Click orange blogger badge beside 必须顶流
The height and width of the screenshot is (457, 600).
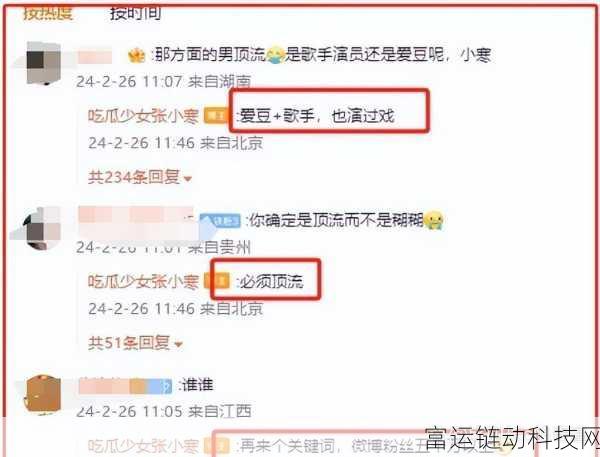pyautogui.click(x=217, y=281)
